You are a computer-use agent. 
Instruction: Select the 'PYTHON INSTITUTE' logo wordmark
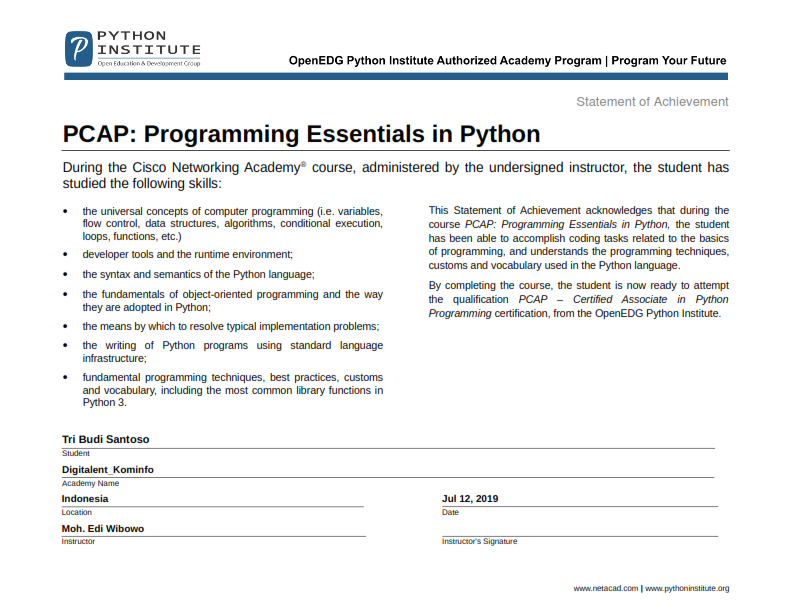149,43
